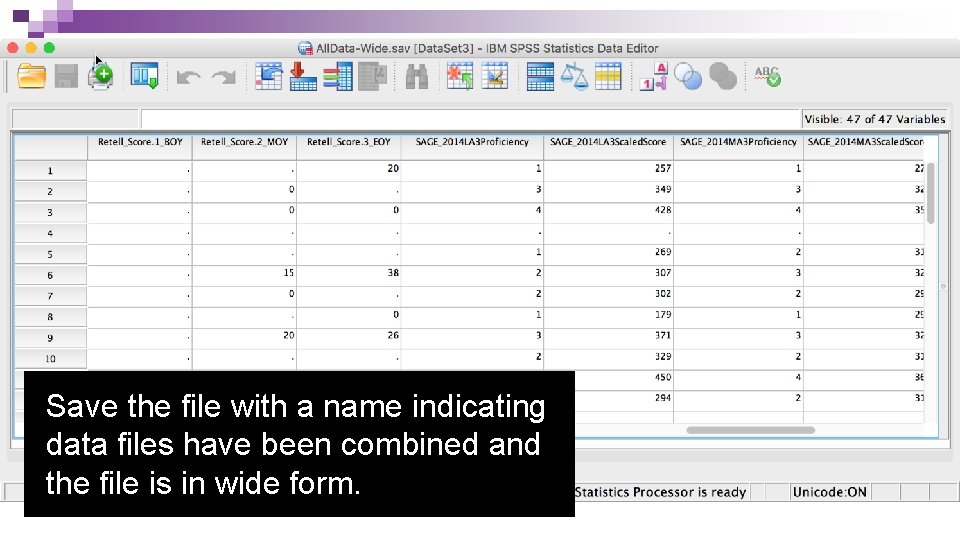
Task: Undo the last action
Action: pyautogui.click(x=189, y=77)
